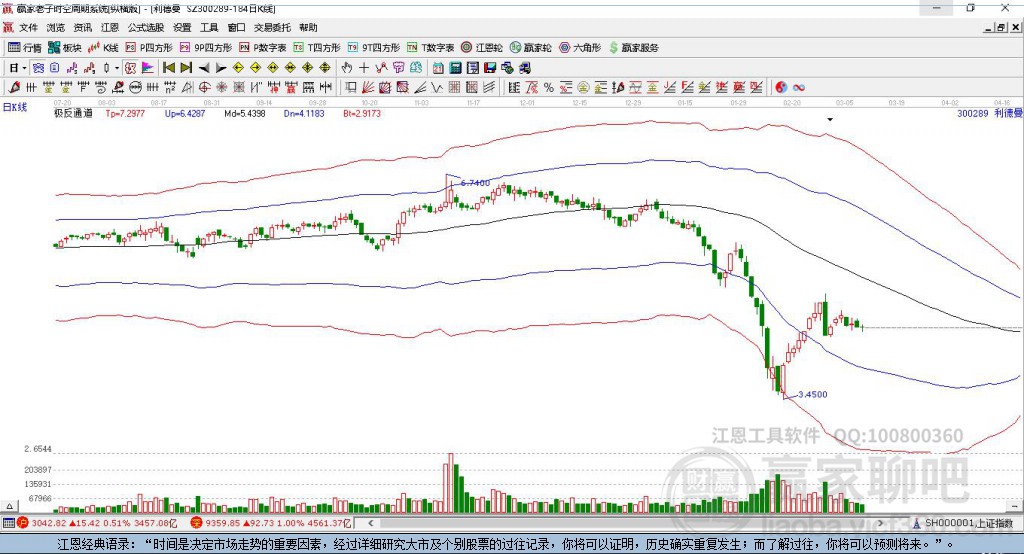Click the red yin-yang icon
The height and width of the screenshot is (554, 1024).
click(781, 87)
